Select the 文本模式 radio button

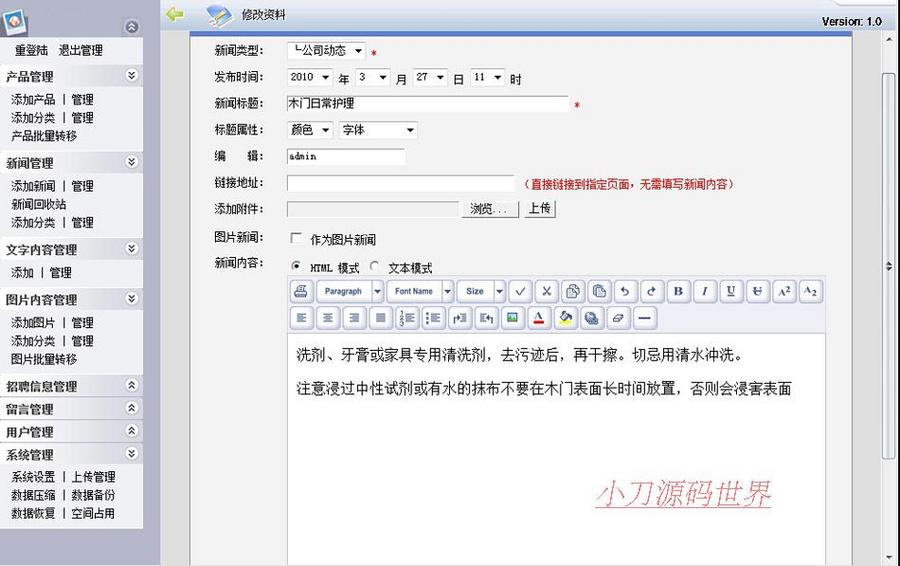coord(374,266)
